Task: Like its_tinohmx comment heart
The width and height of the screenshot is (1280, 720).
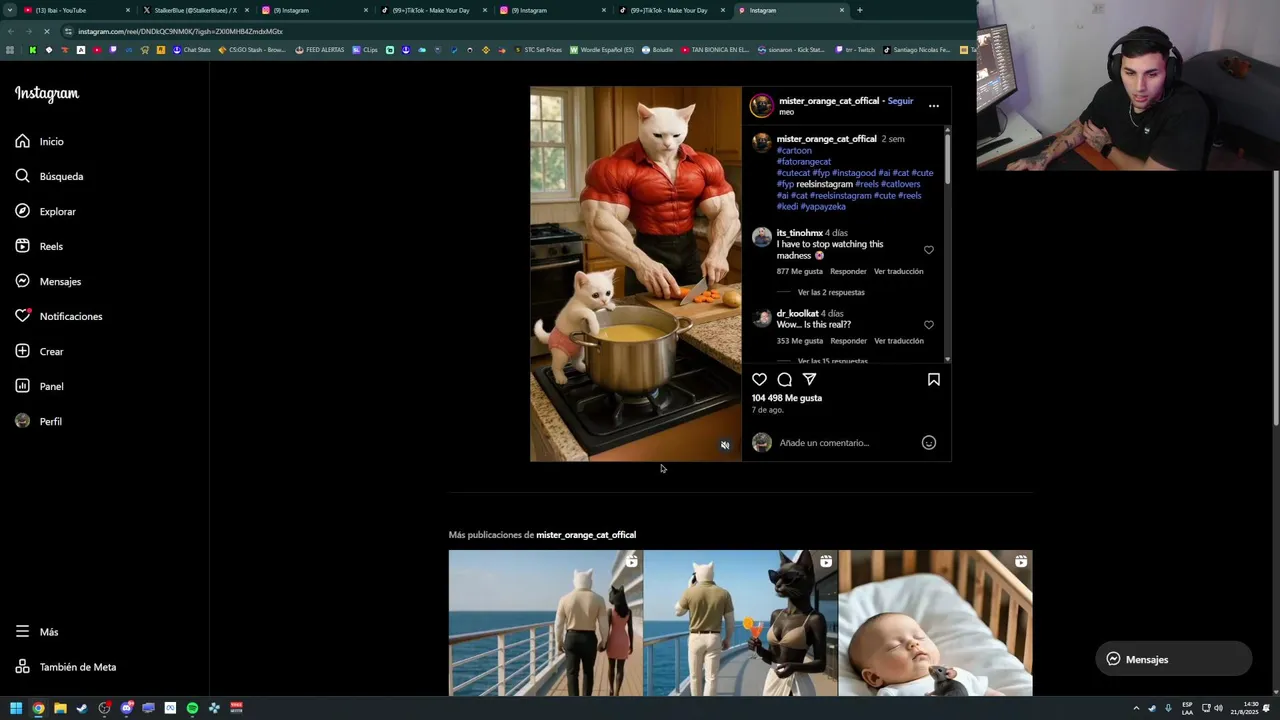Action: 929,250
